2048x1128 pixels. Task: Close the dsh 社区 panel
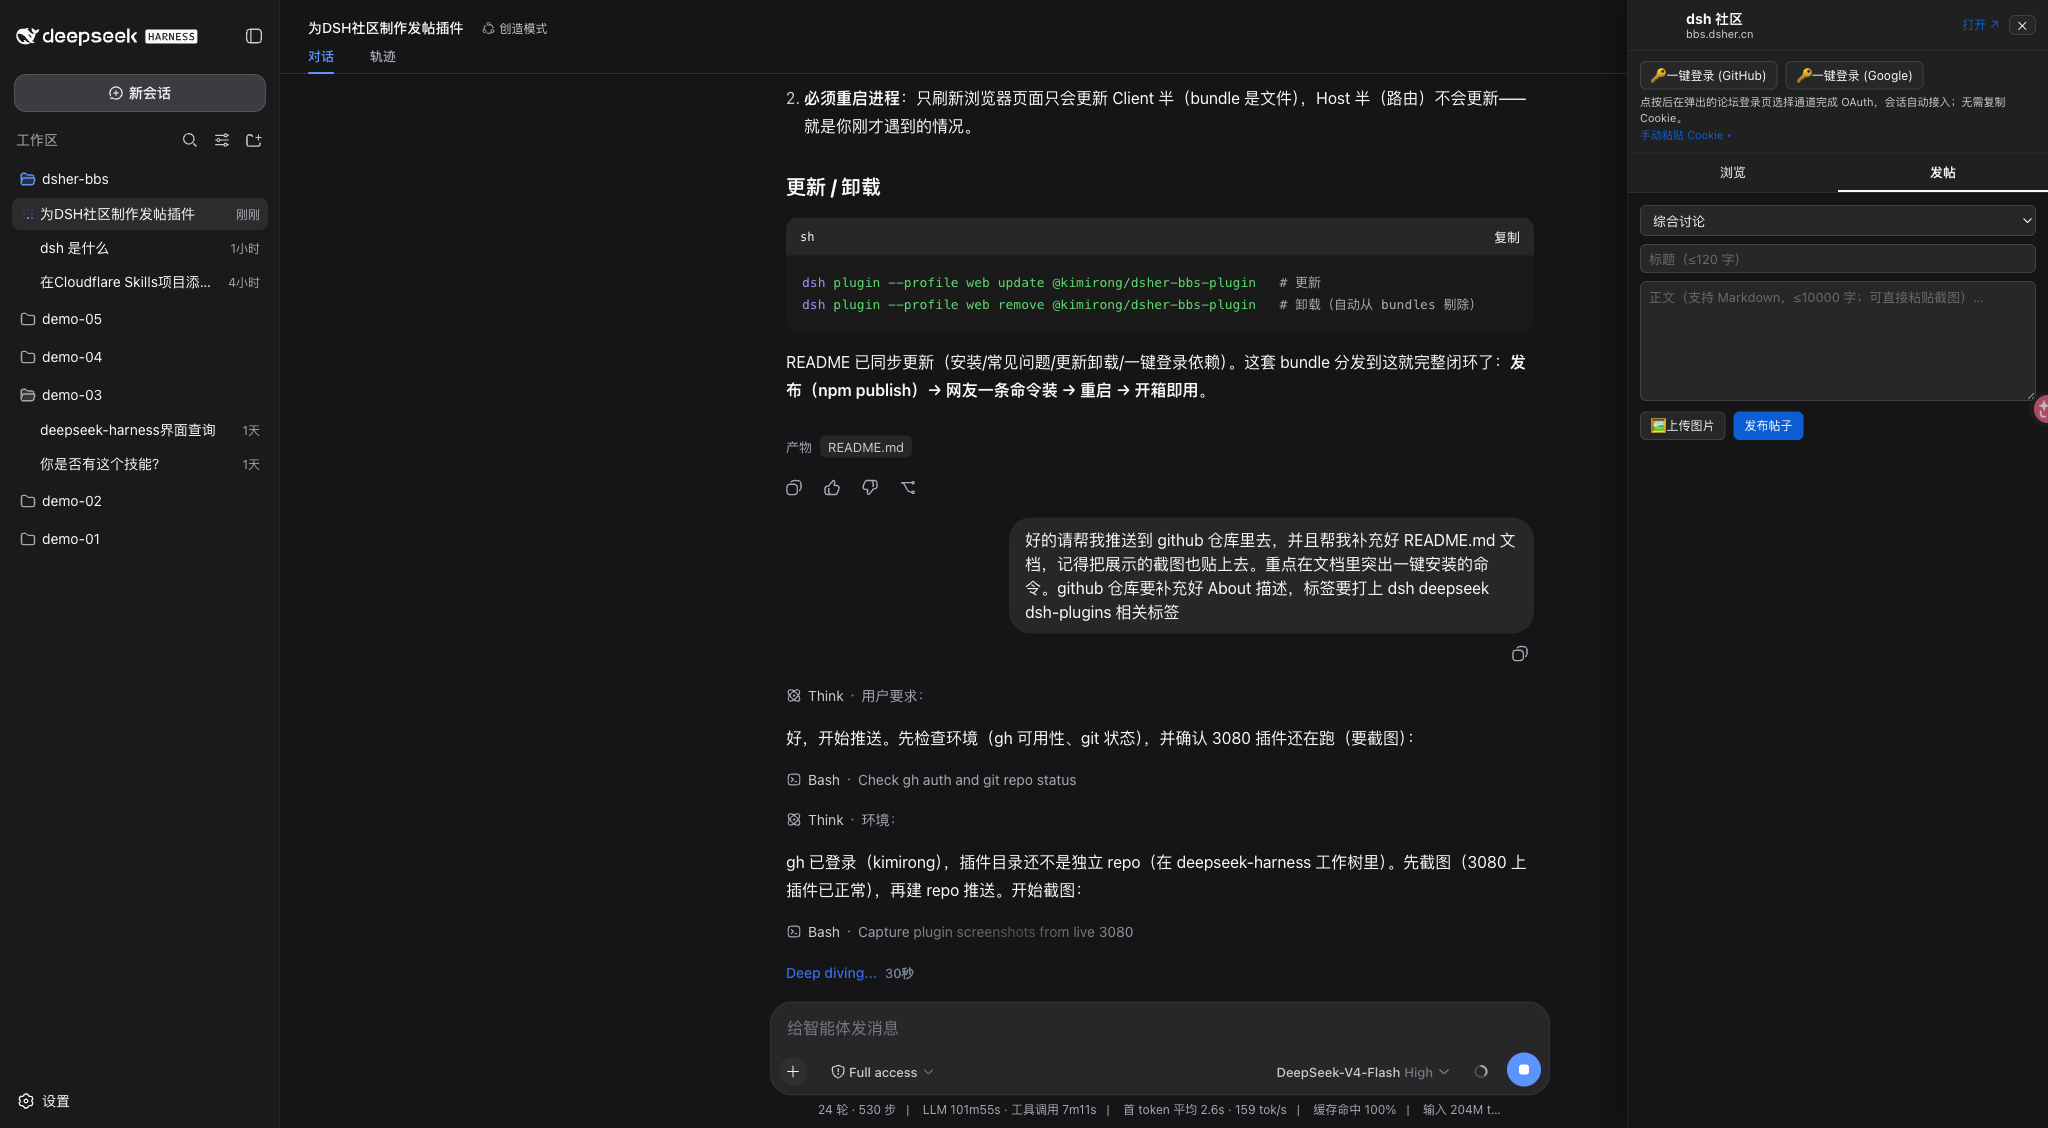[2022, 26]
